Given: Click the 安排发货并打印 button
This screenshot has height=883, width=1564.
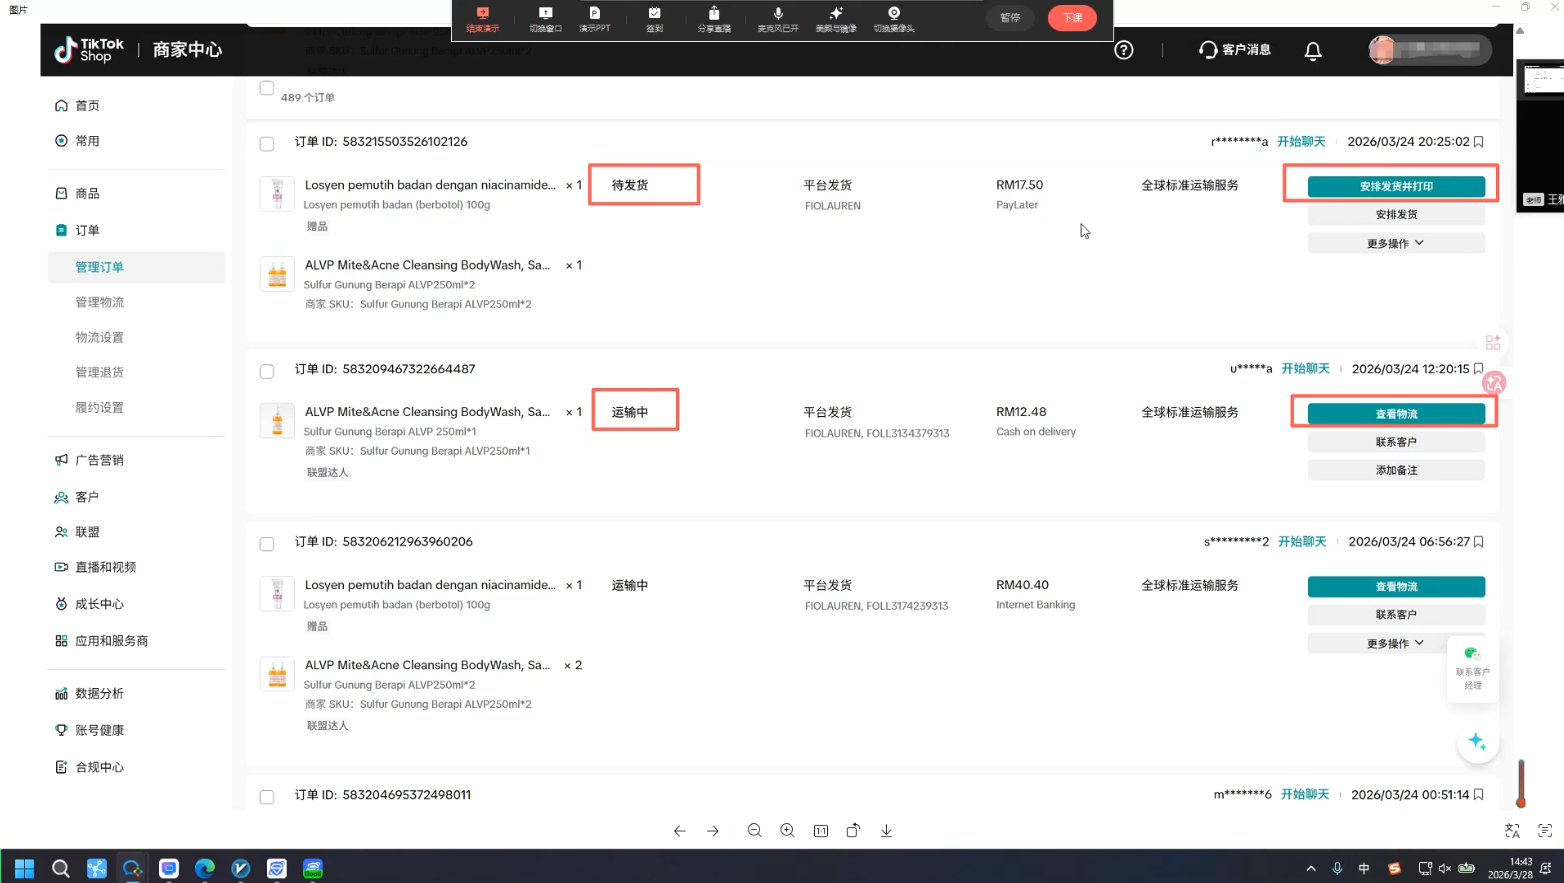Looking at the screenshot, I should (x=1395, y=187).
